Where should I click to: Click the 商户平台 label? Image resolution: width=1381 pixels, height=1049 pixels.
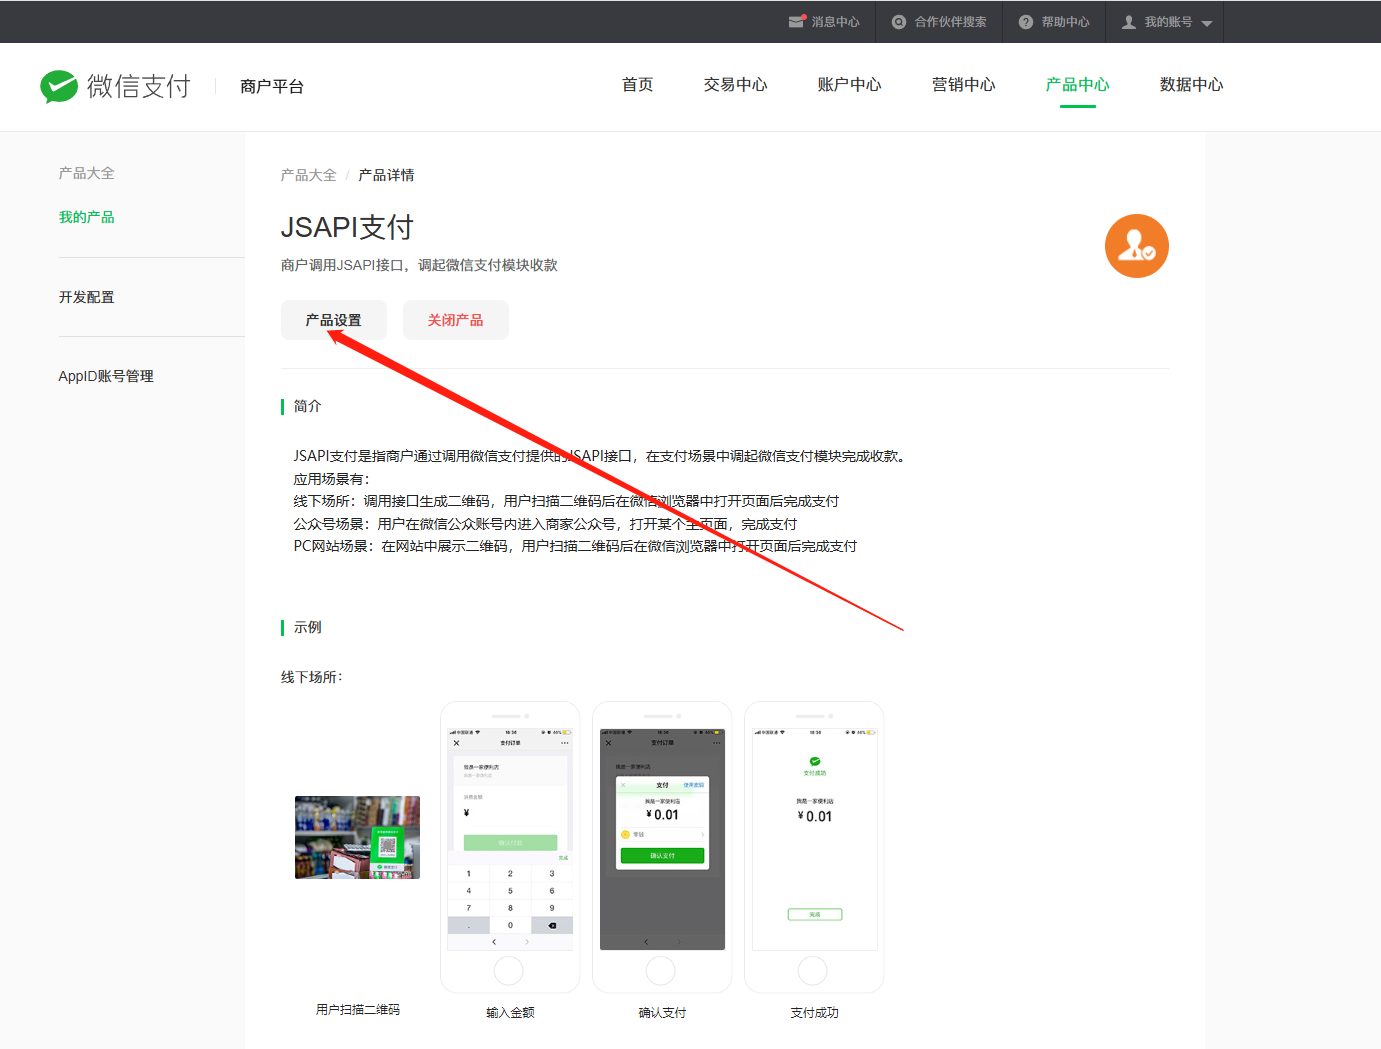pyautogui.click(x=272, y=87)
